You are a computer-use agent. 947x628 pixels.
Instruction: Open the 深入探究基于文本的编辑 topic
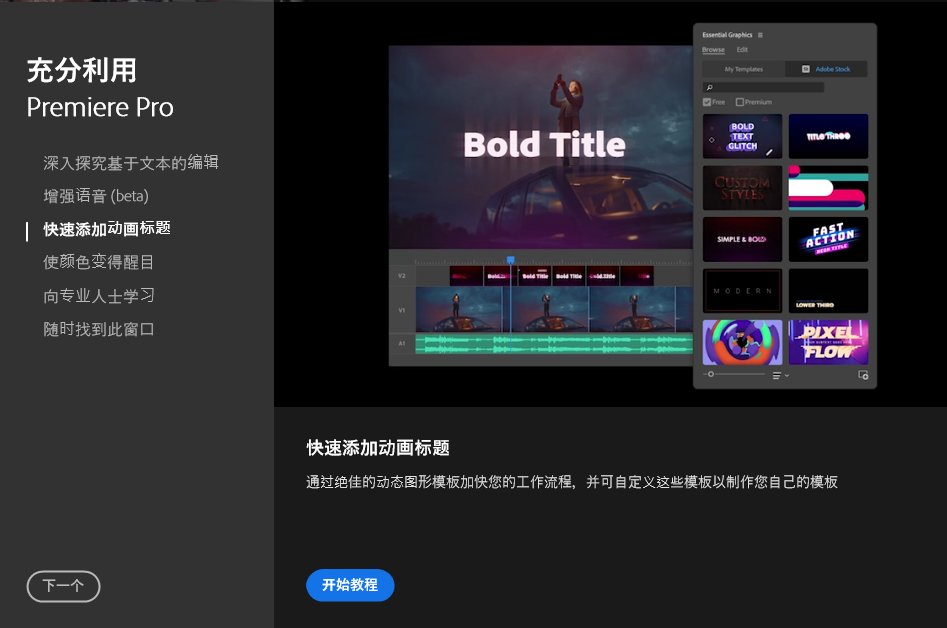pyautogui.click(x=130, y=162)
